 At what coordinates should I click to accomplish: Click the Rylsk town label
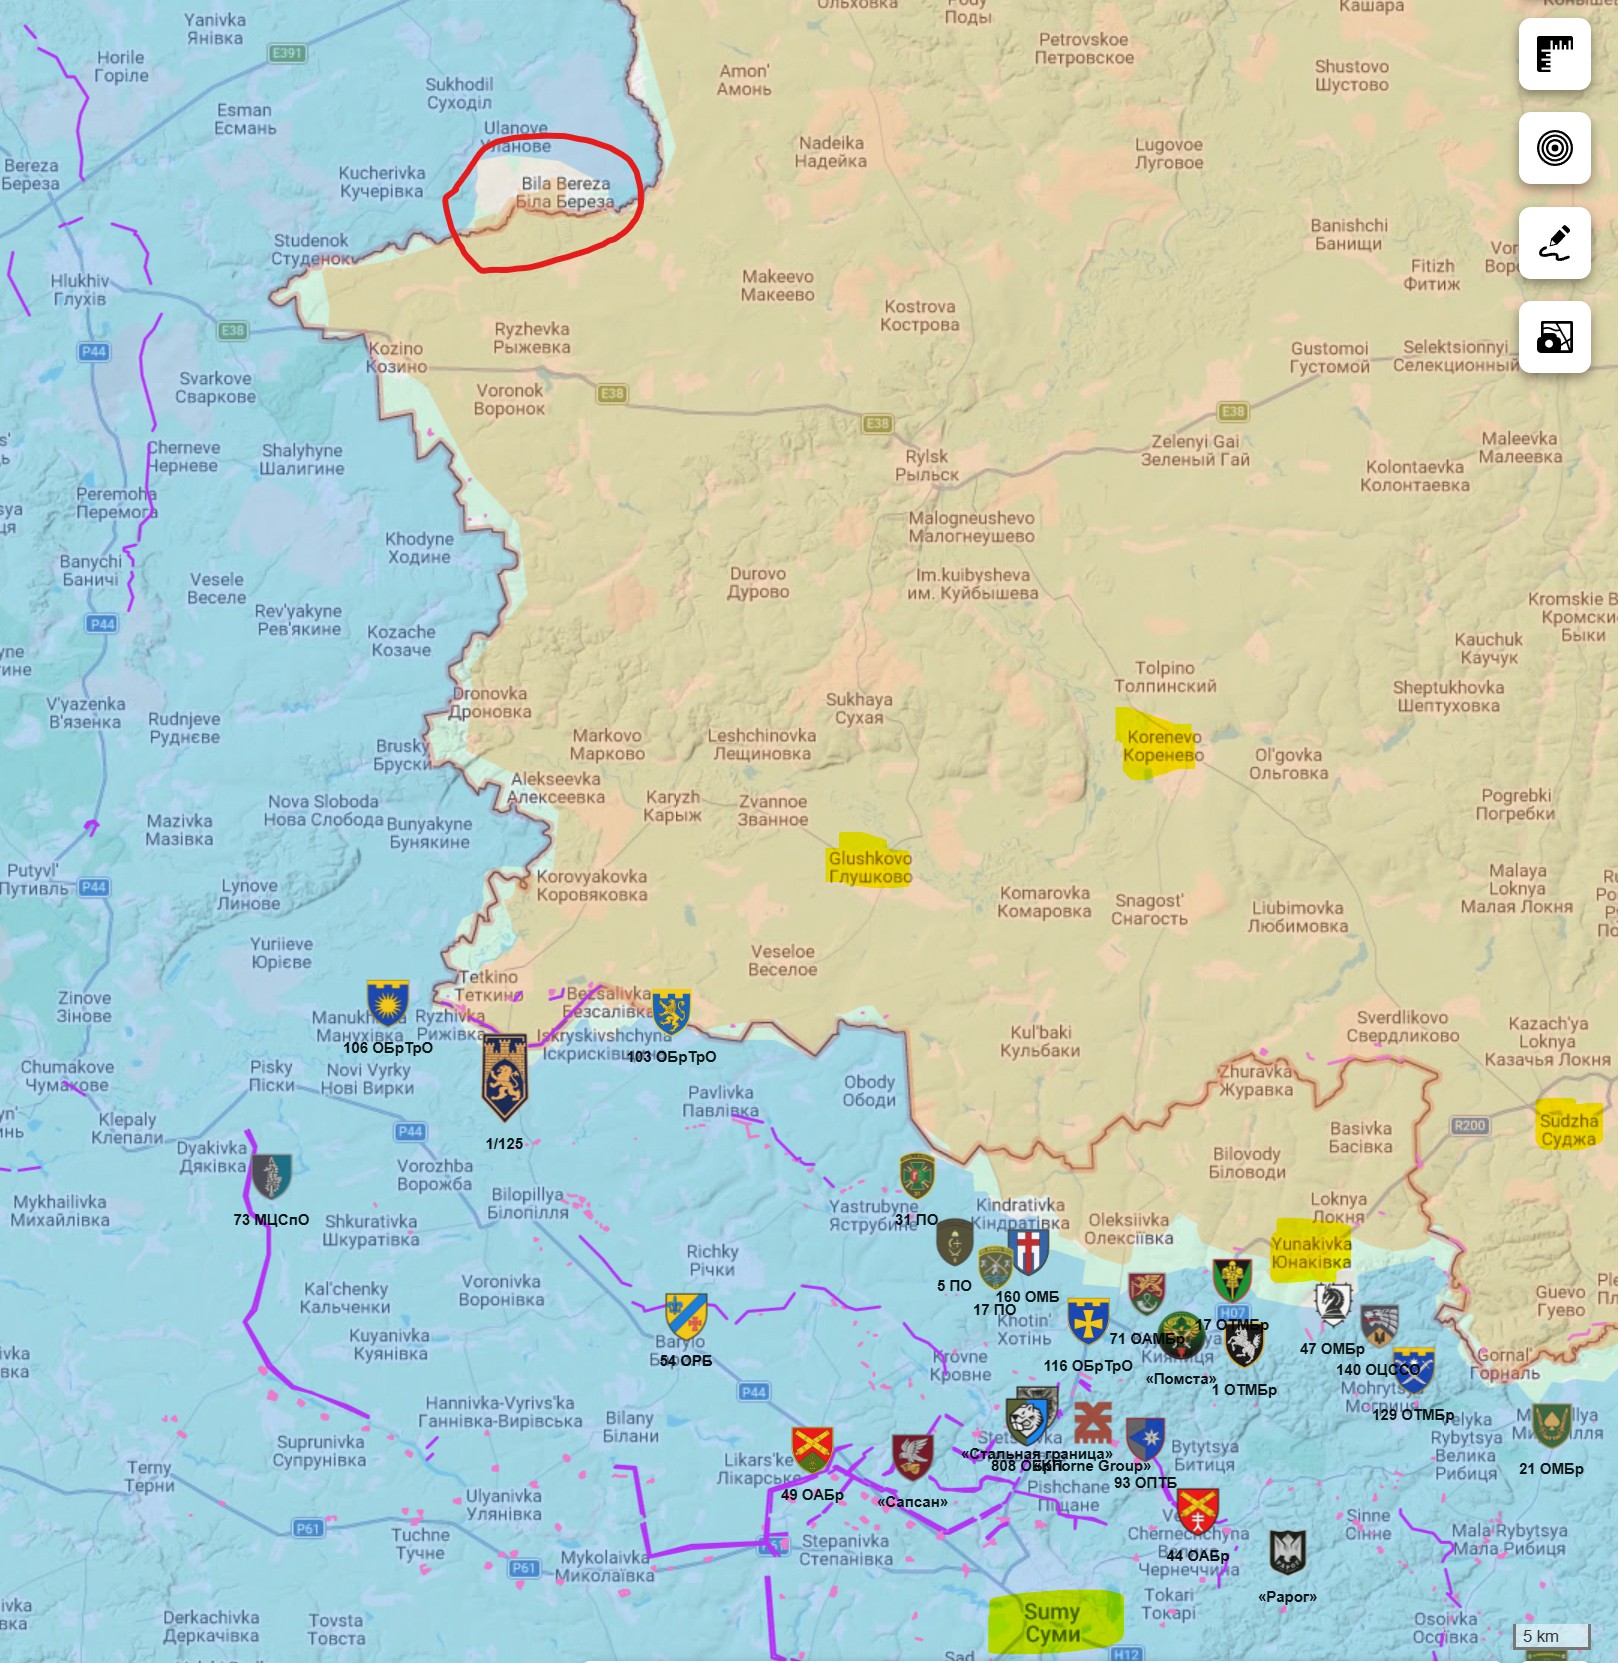[927, 466]
